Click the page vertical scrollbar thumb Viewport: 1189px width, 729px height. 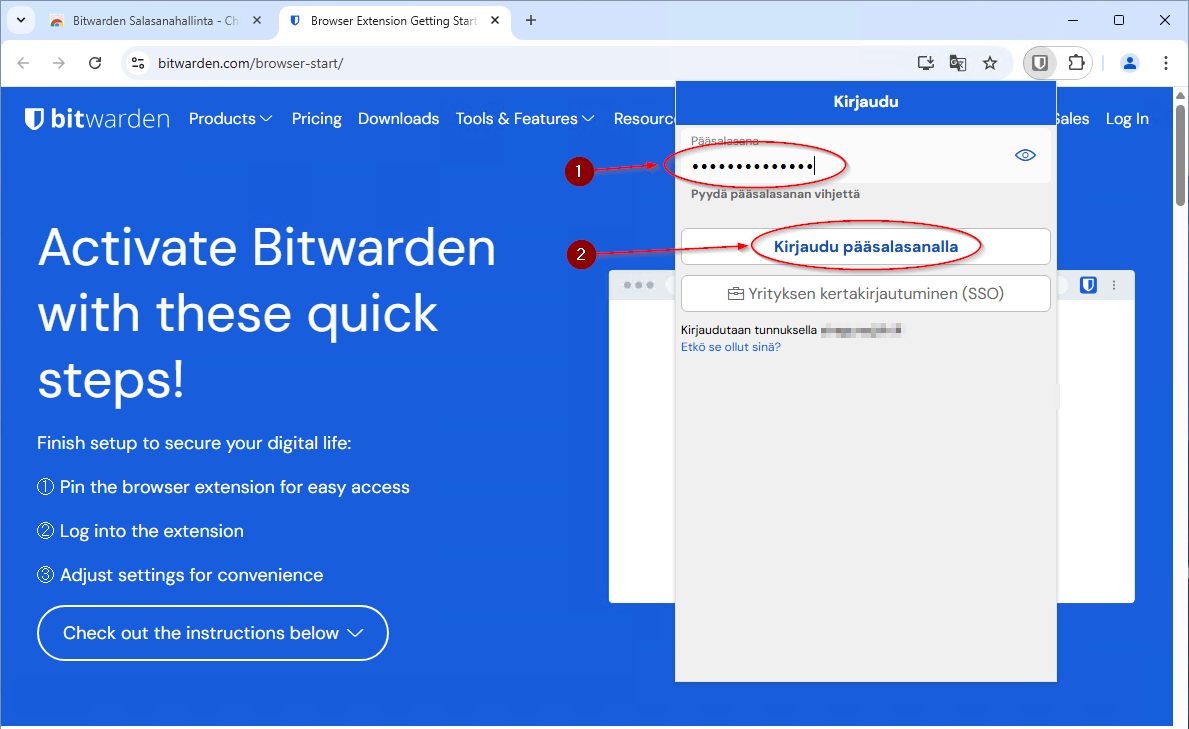[x=1180, y=154]
